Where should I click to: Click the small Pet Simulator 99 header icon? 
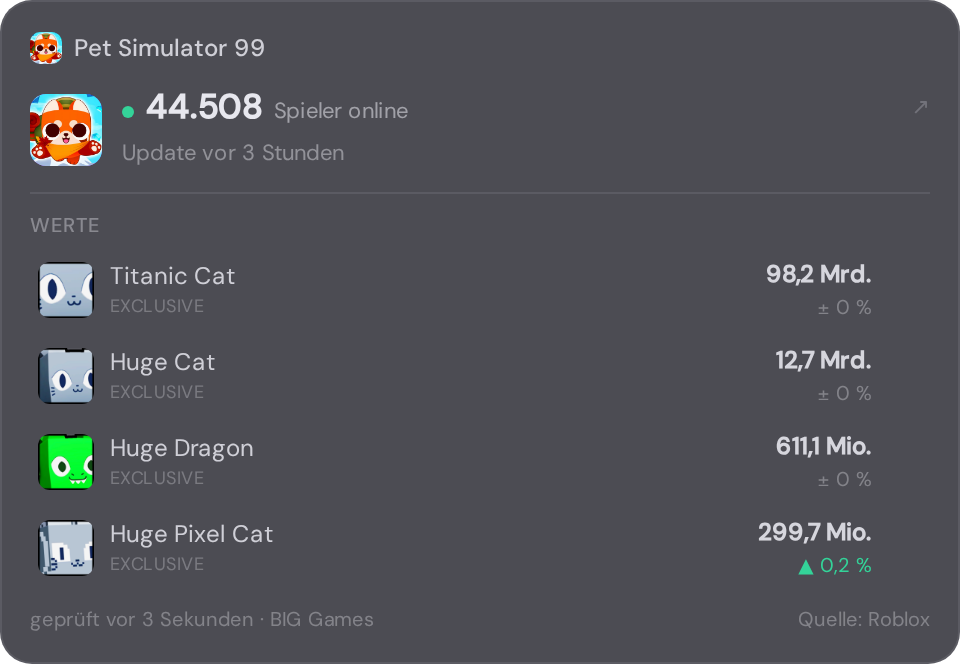click(x=46, y=48)
